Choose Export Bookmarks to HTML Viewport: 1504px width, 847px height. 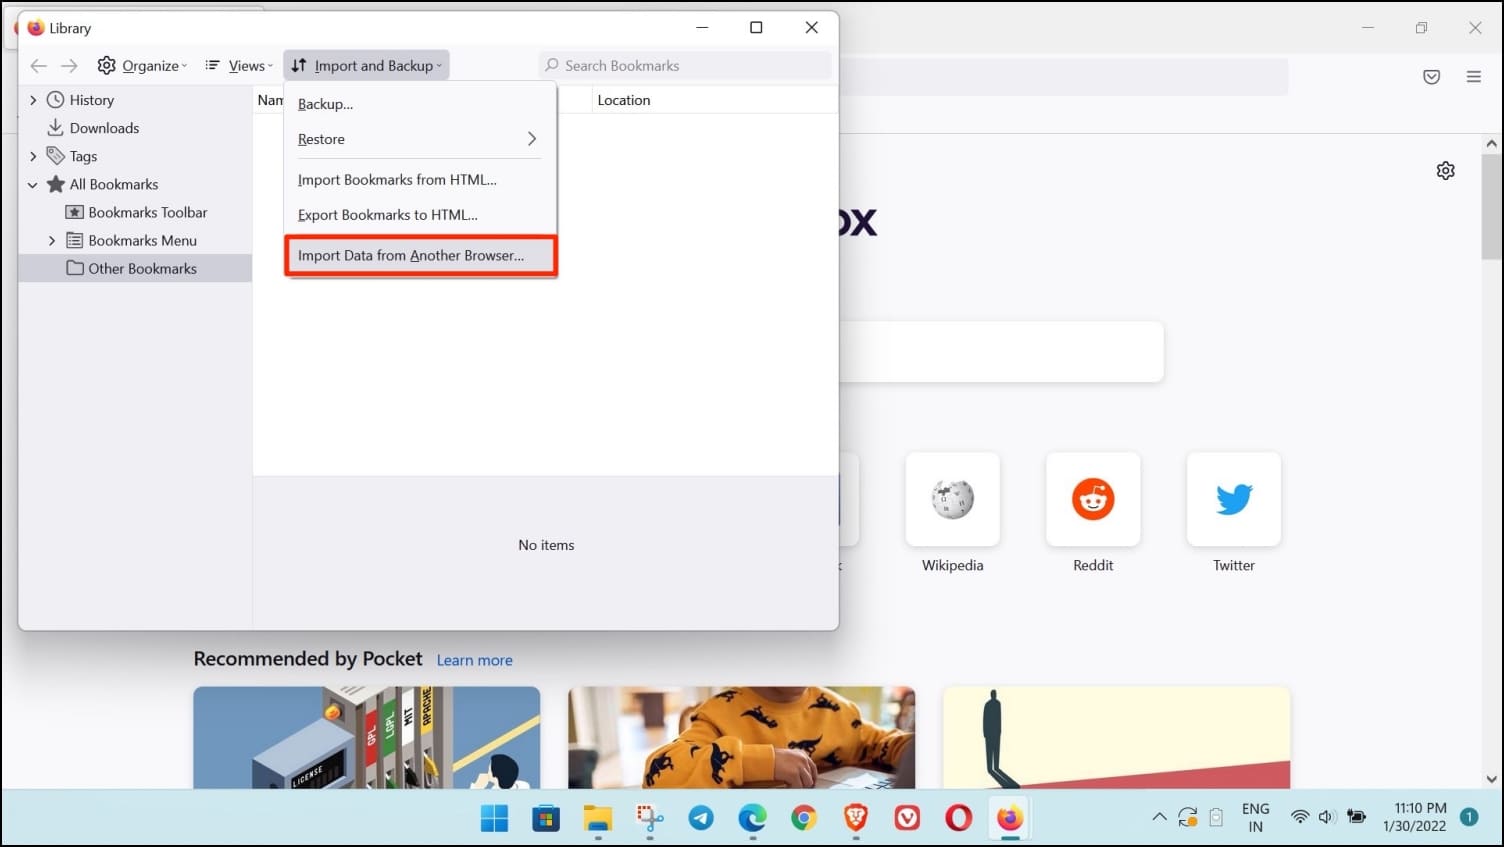tap(388, 214)
